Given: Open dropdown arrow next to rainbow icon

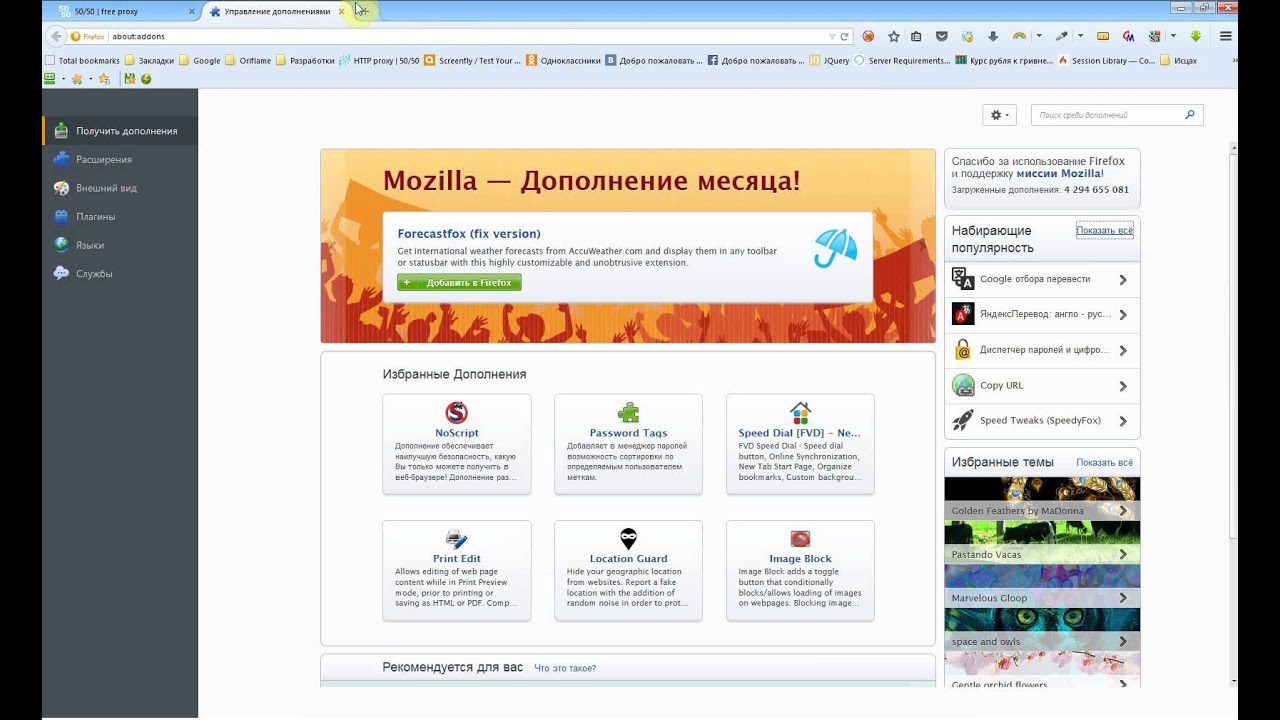Looking at the screenshot, I should point(1039,36).
